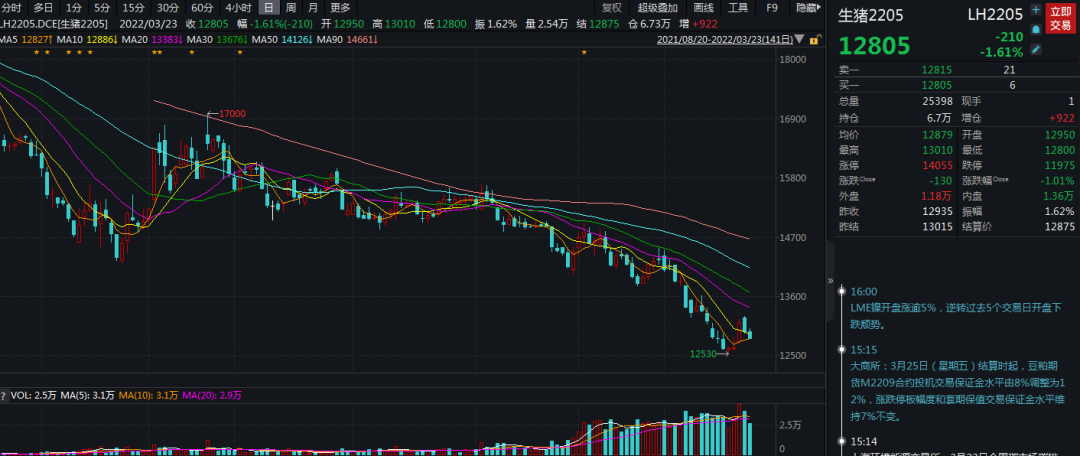Image resolution: width=1080 pixels, height=456 pixels.
Task: Click the 结算价 value 12875
Action: (1059, 227)
